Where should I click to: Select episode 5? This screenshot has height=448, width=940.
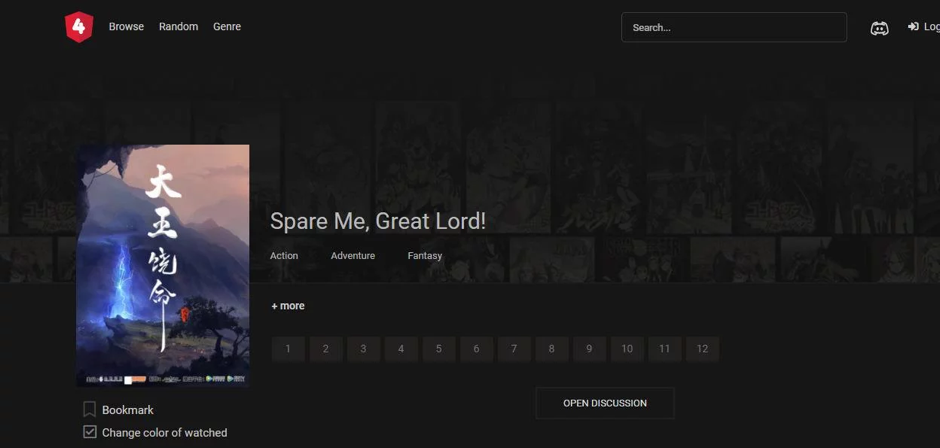438,349
